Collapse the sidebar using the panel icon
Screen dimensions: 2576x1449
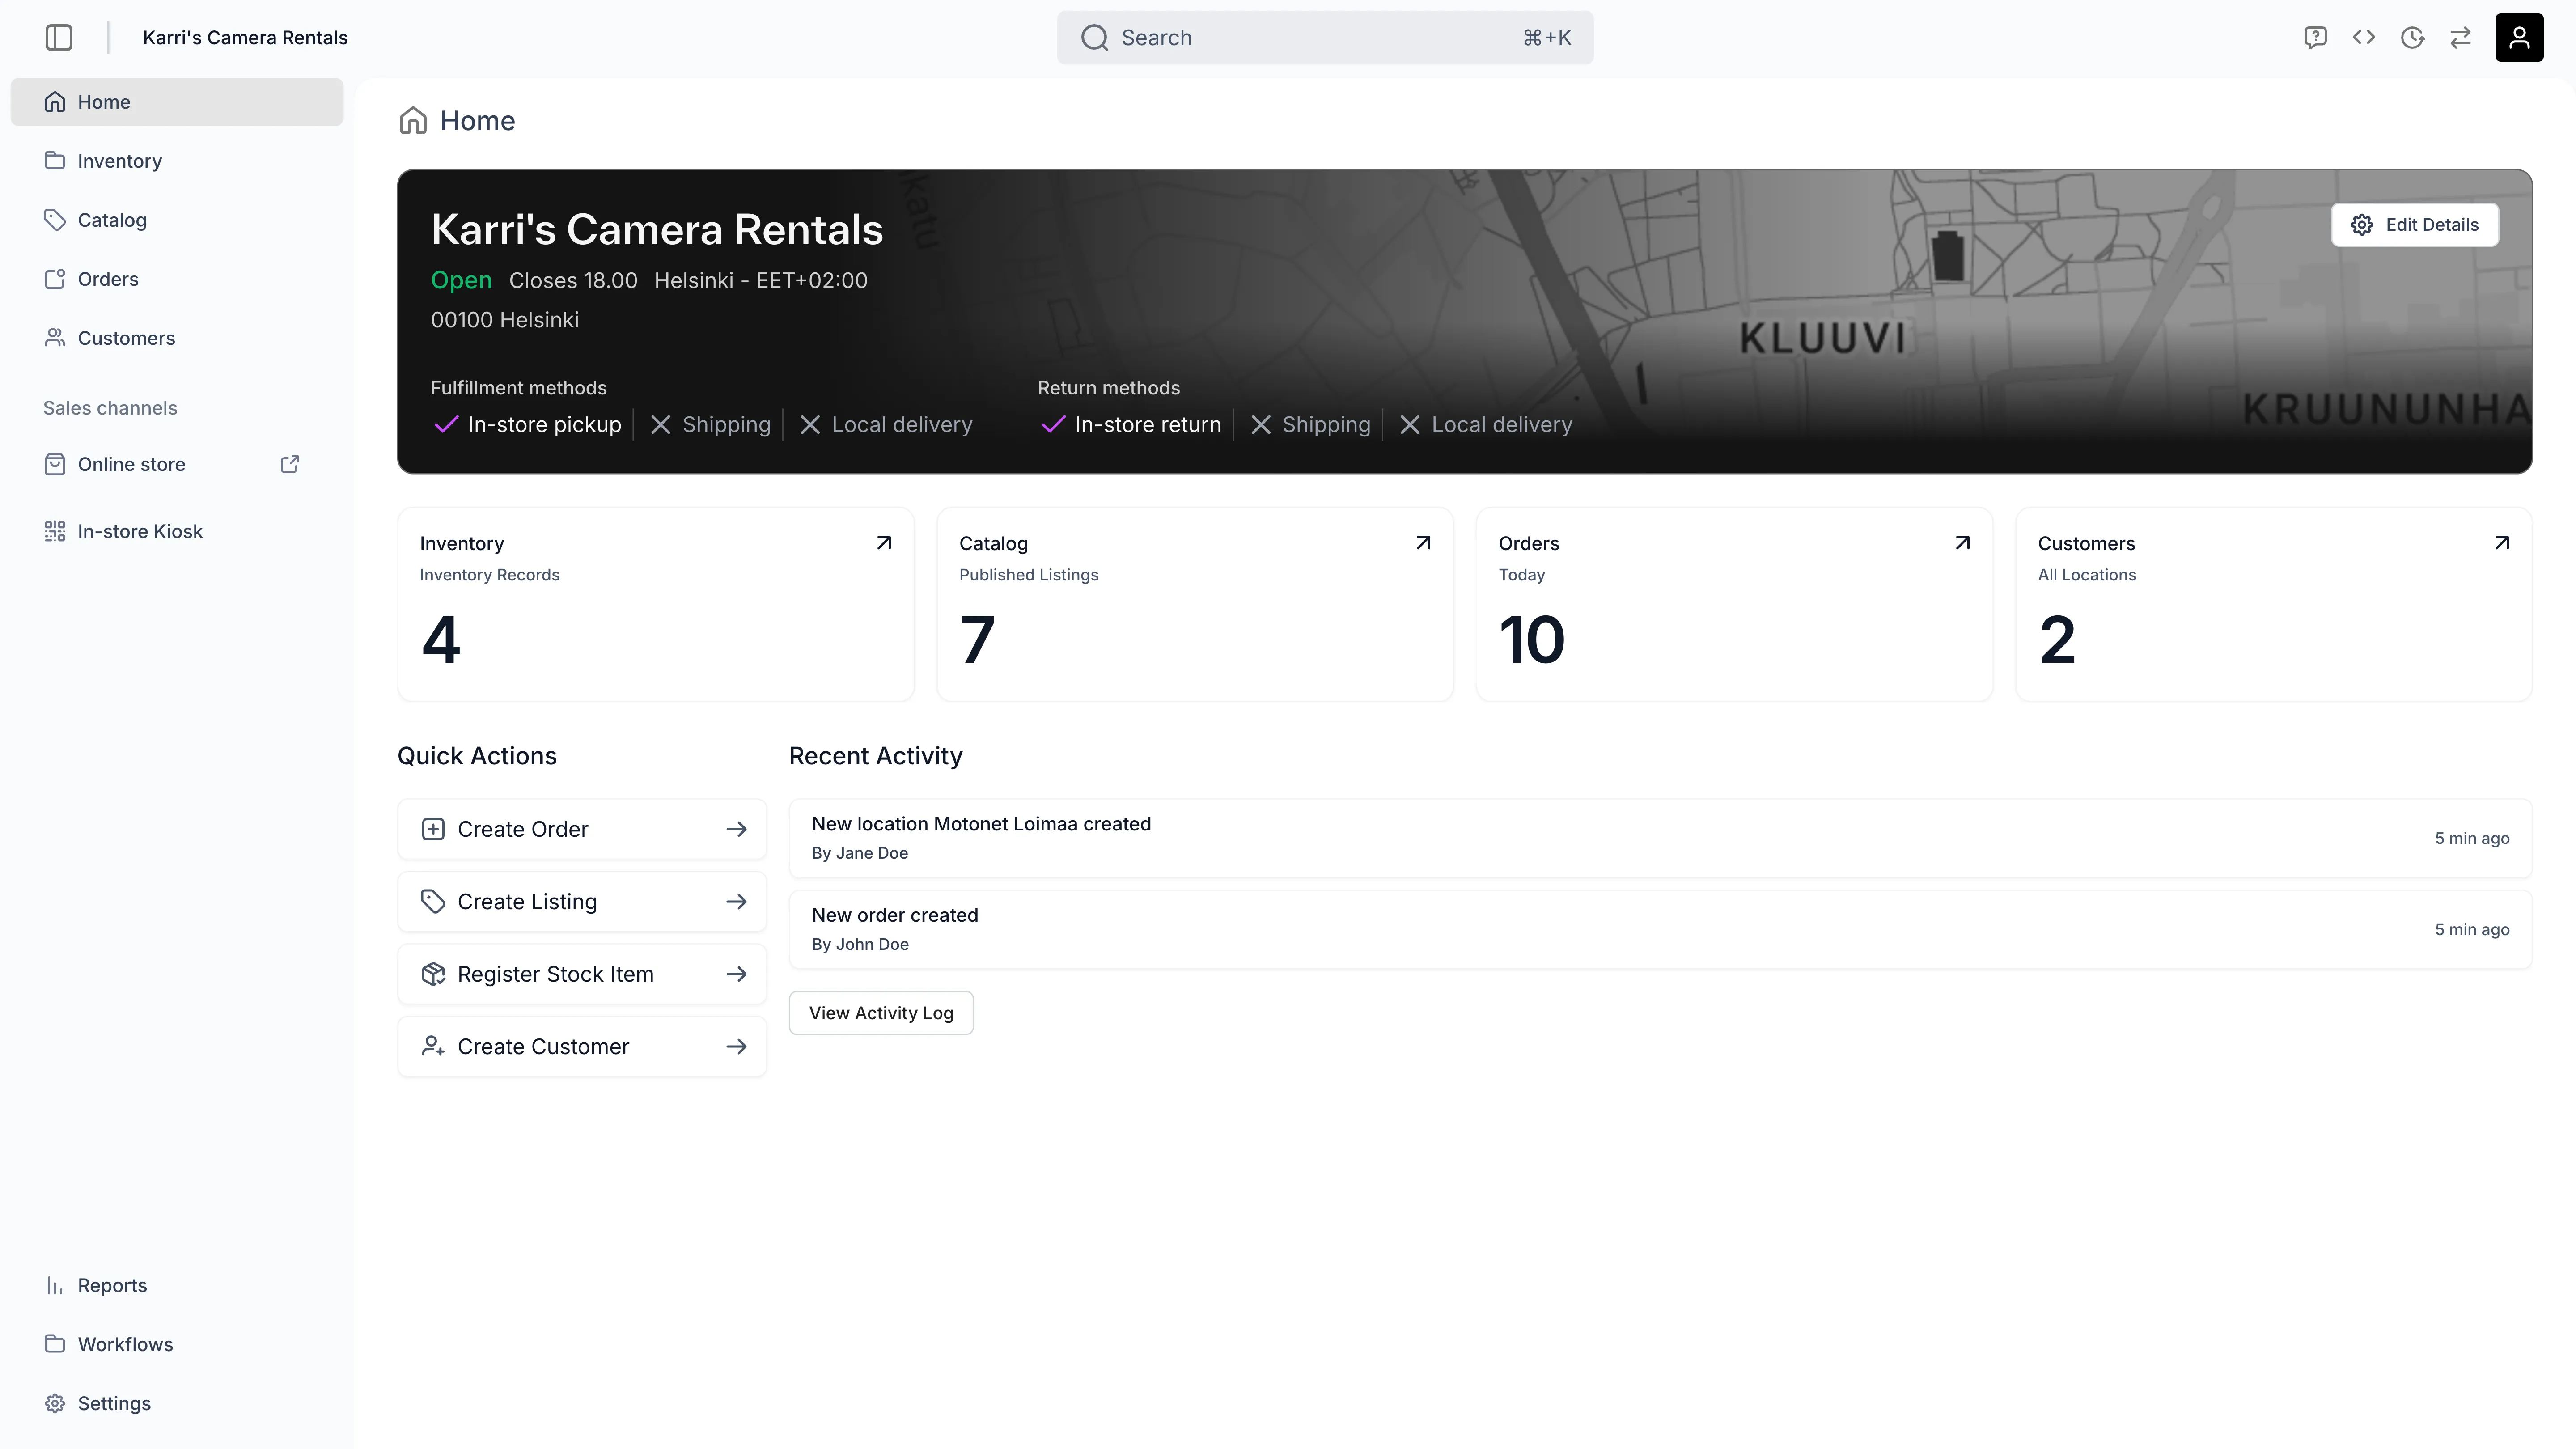[x=59, y=37]
